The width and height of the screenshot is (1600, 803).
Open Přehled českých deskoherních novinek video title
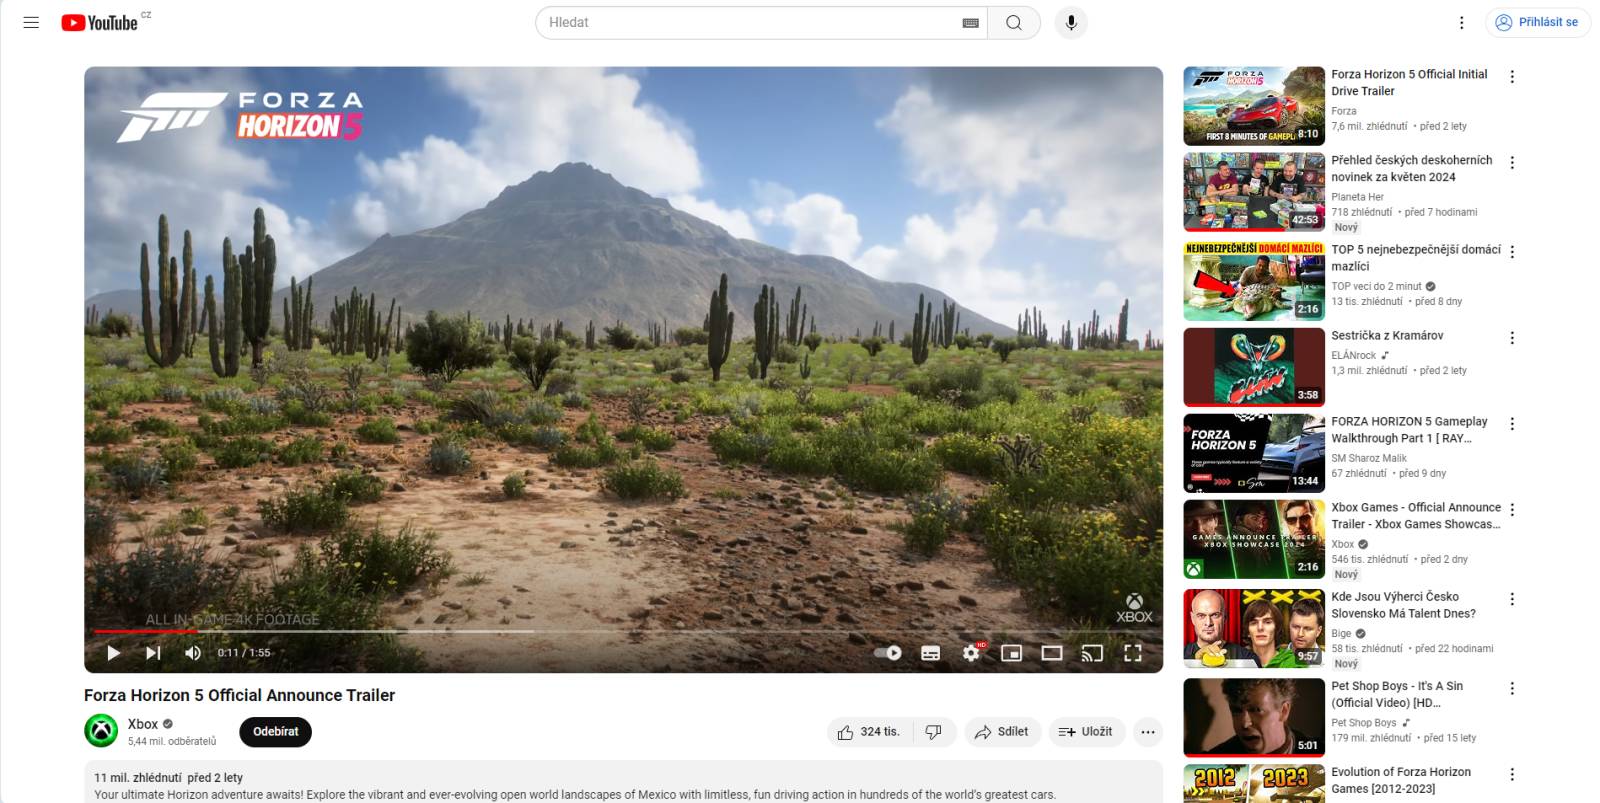click(1411, 168)
